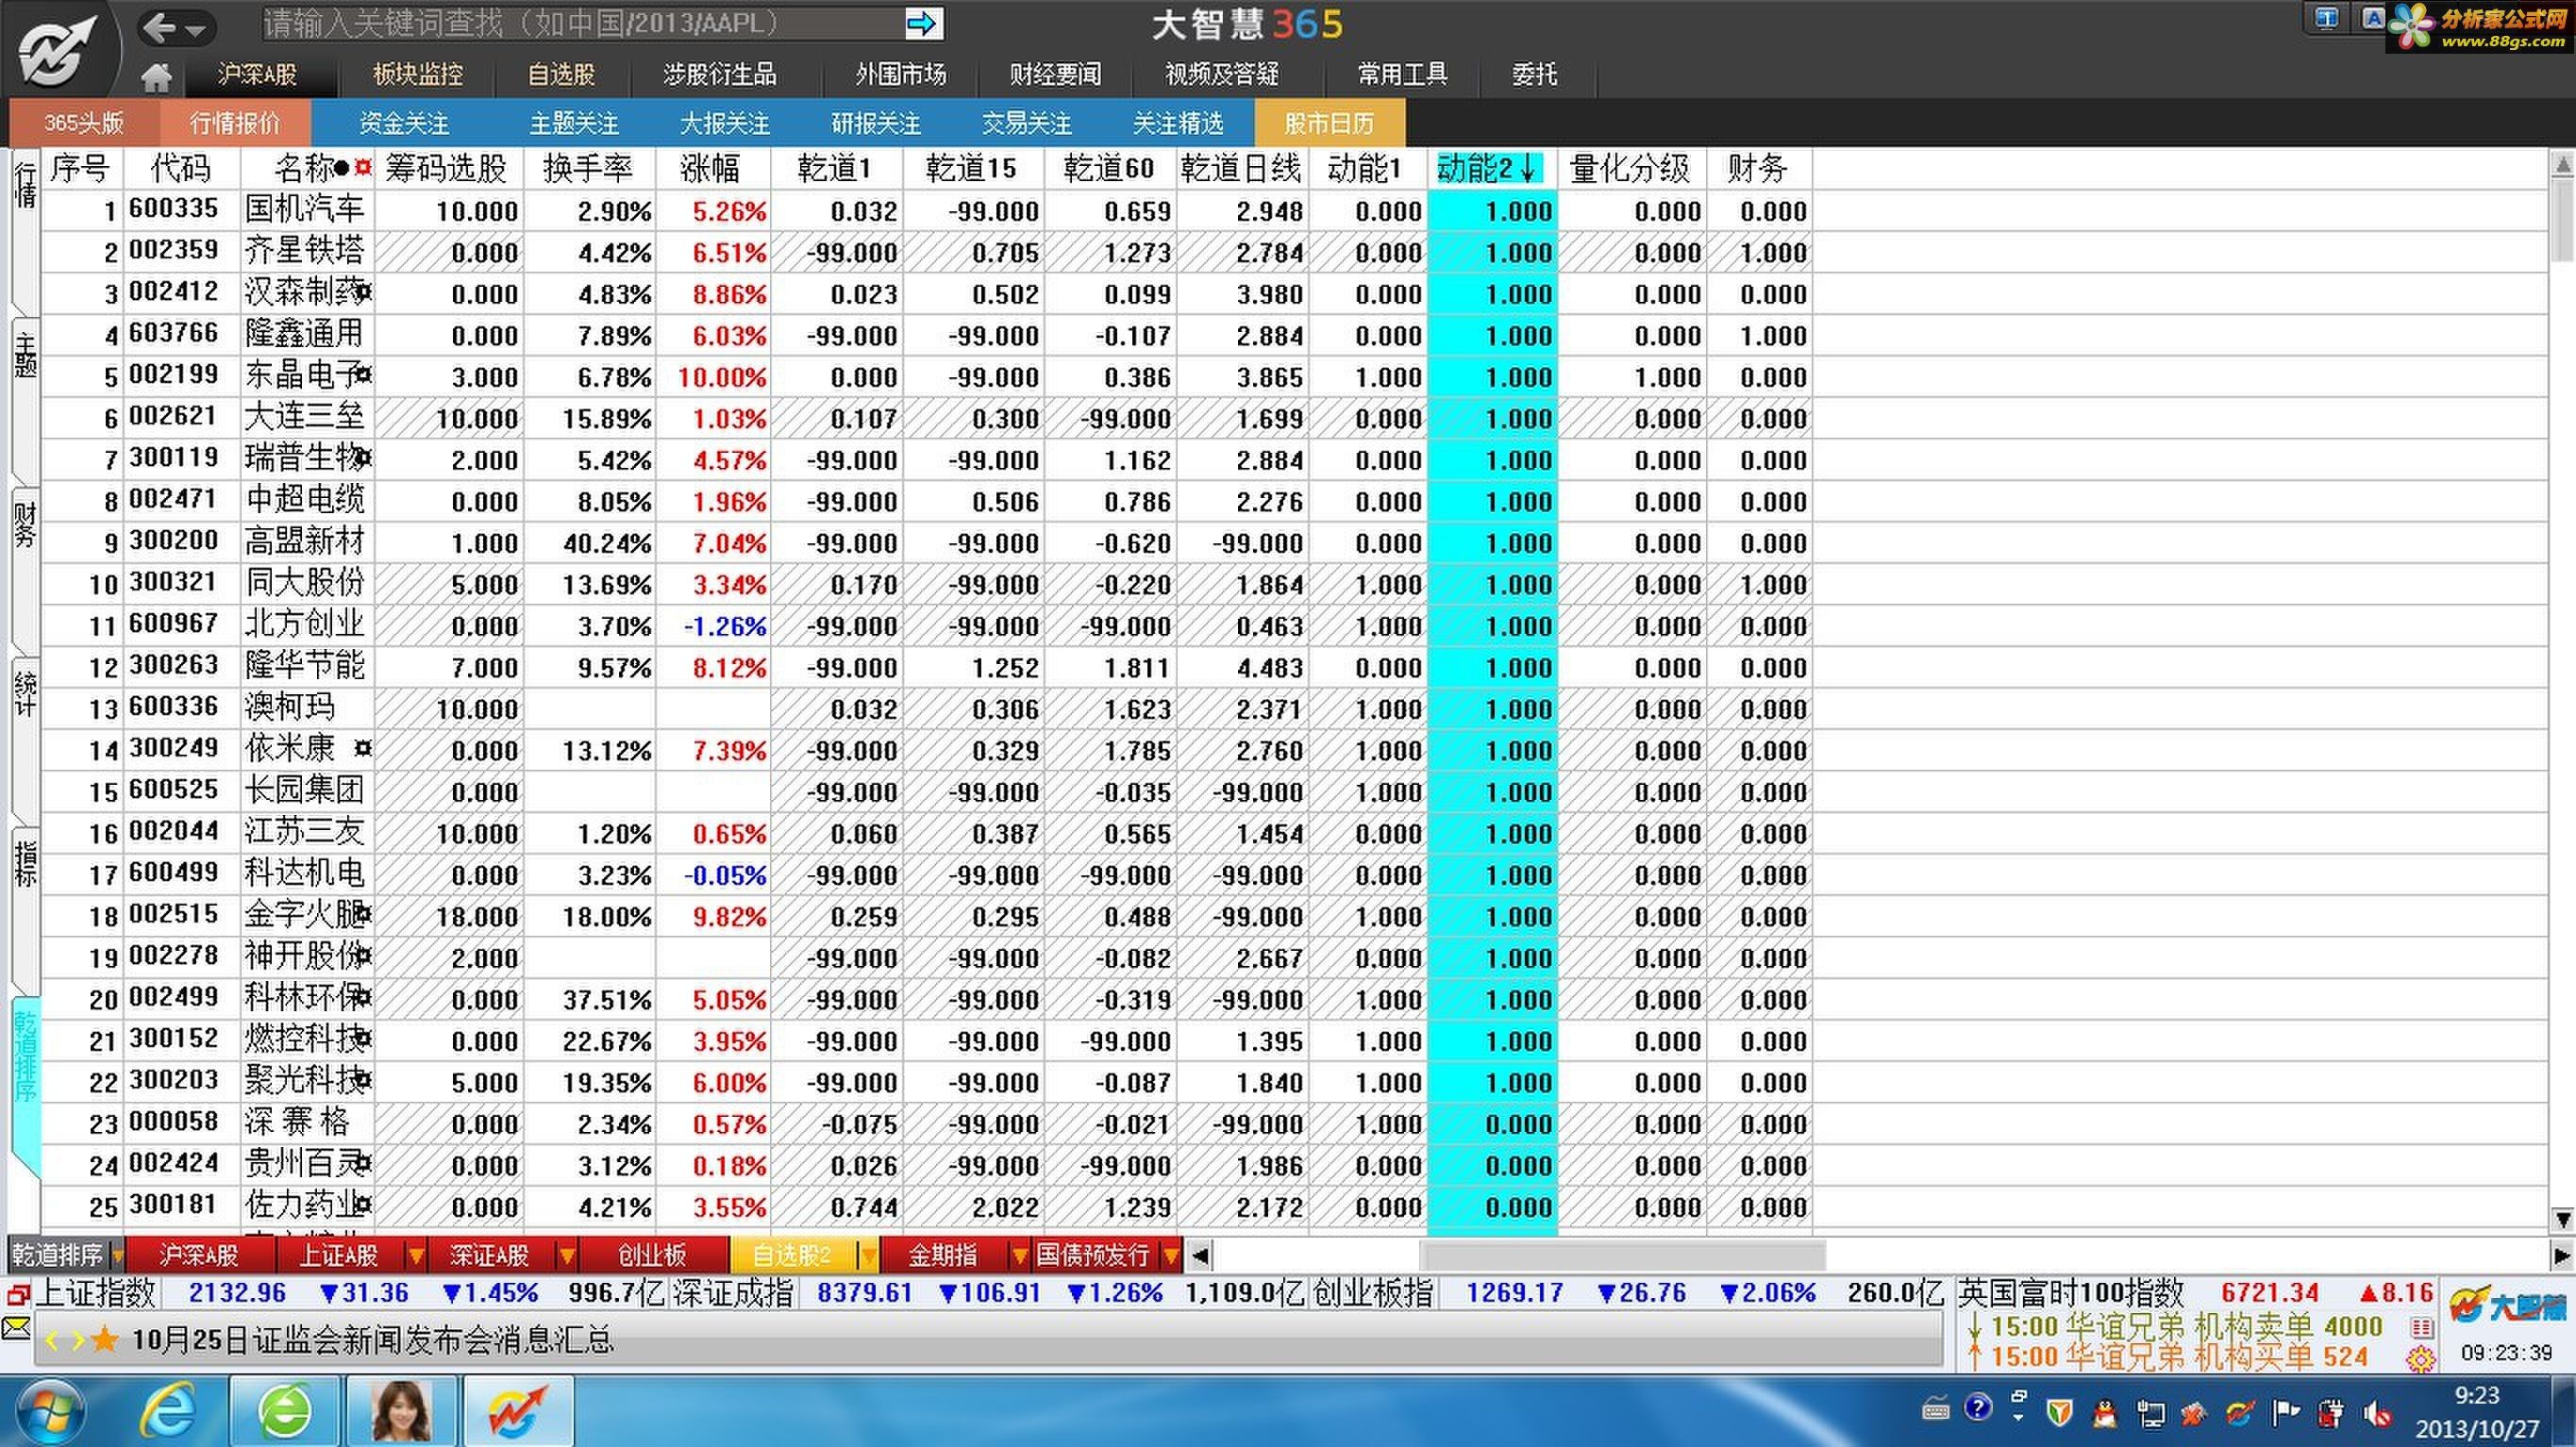2576x1447 pixels.
Task: Switch to the 关注精选 tab
Action: [x=1178, y=123]
